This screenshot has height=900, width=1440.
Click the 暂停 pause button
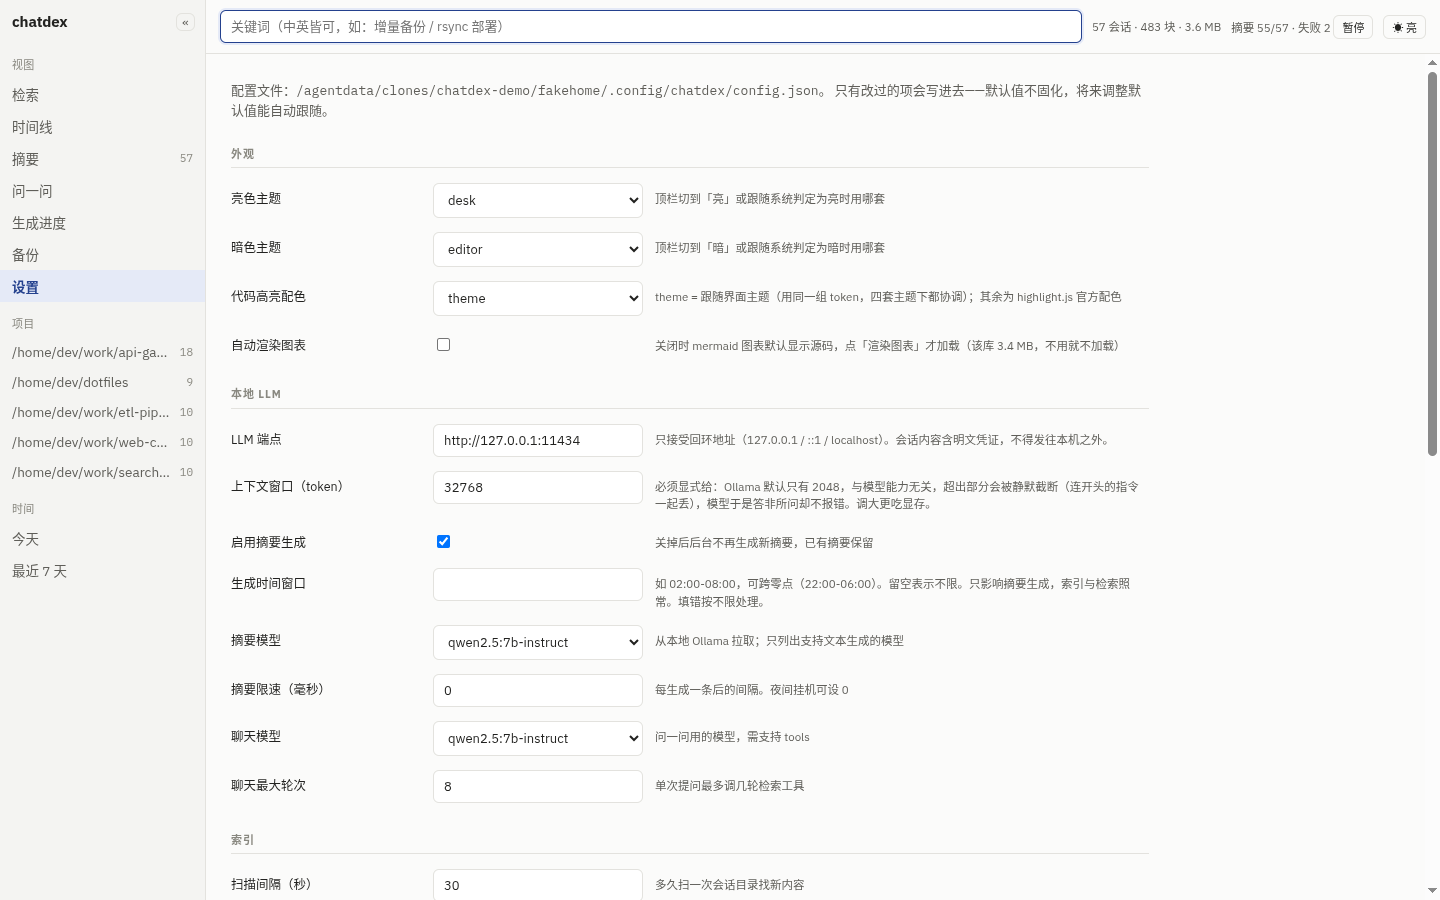click(x=1353, y=27)
